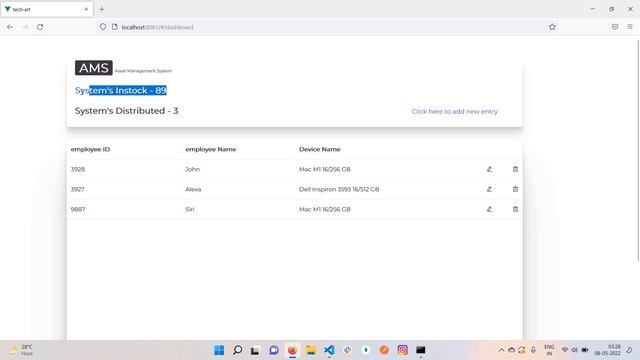Open File Explorer from the taskbar
Viewport: 640px width, 360px height.
(311, 350)
